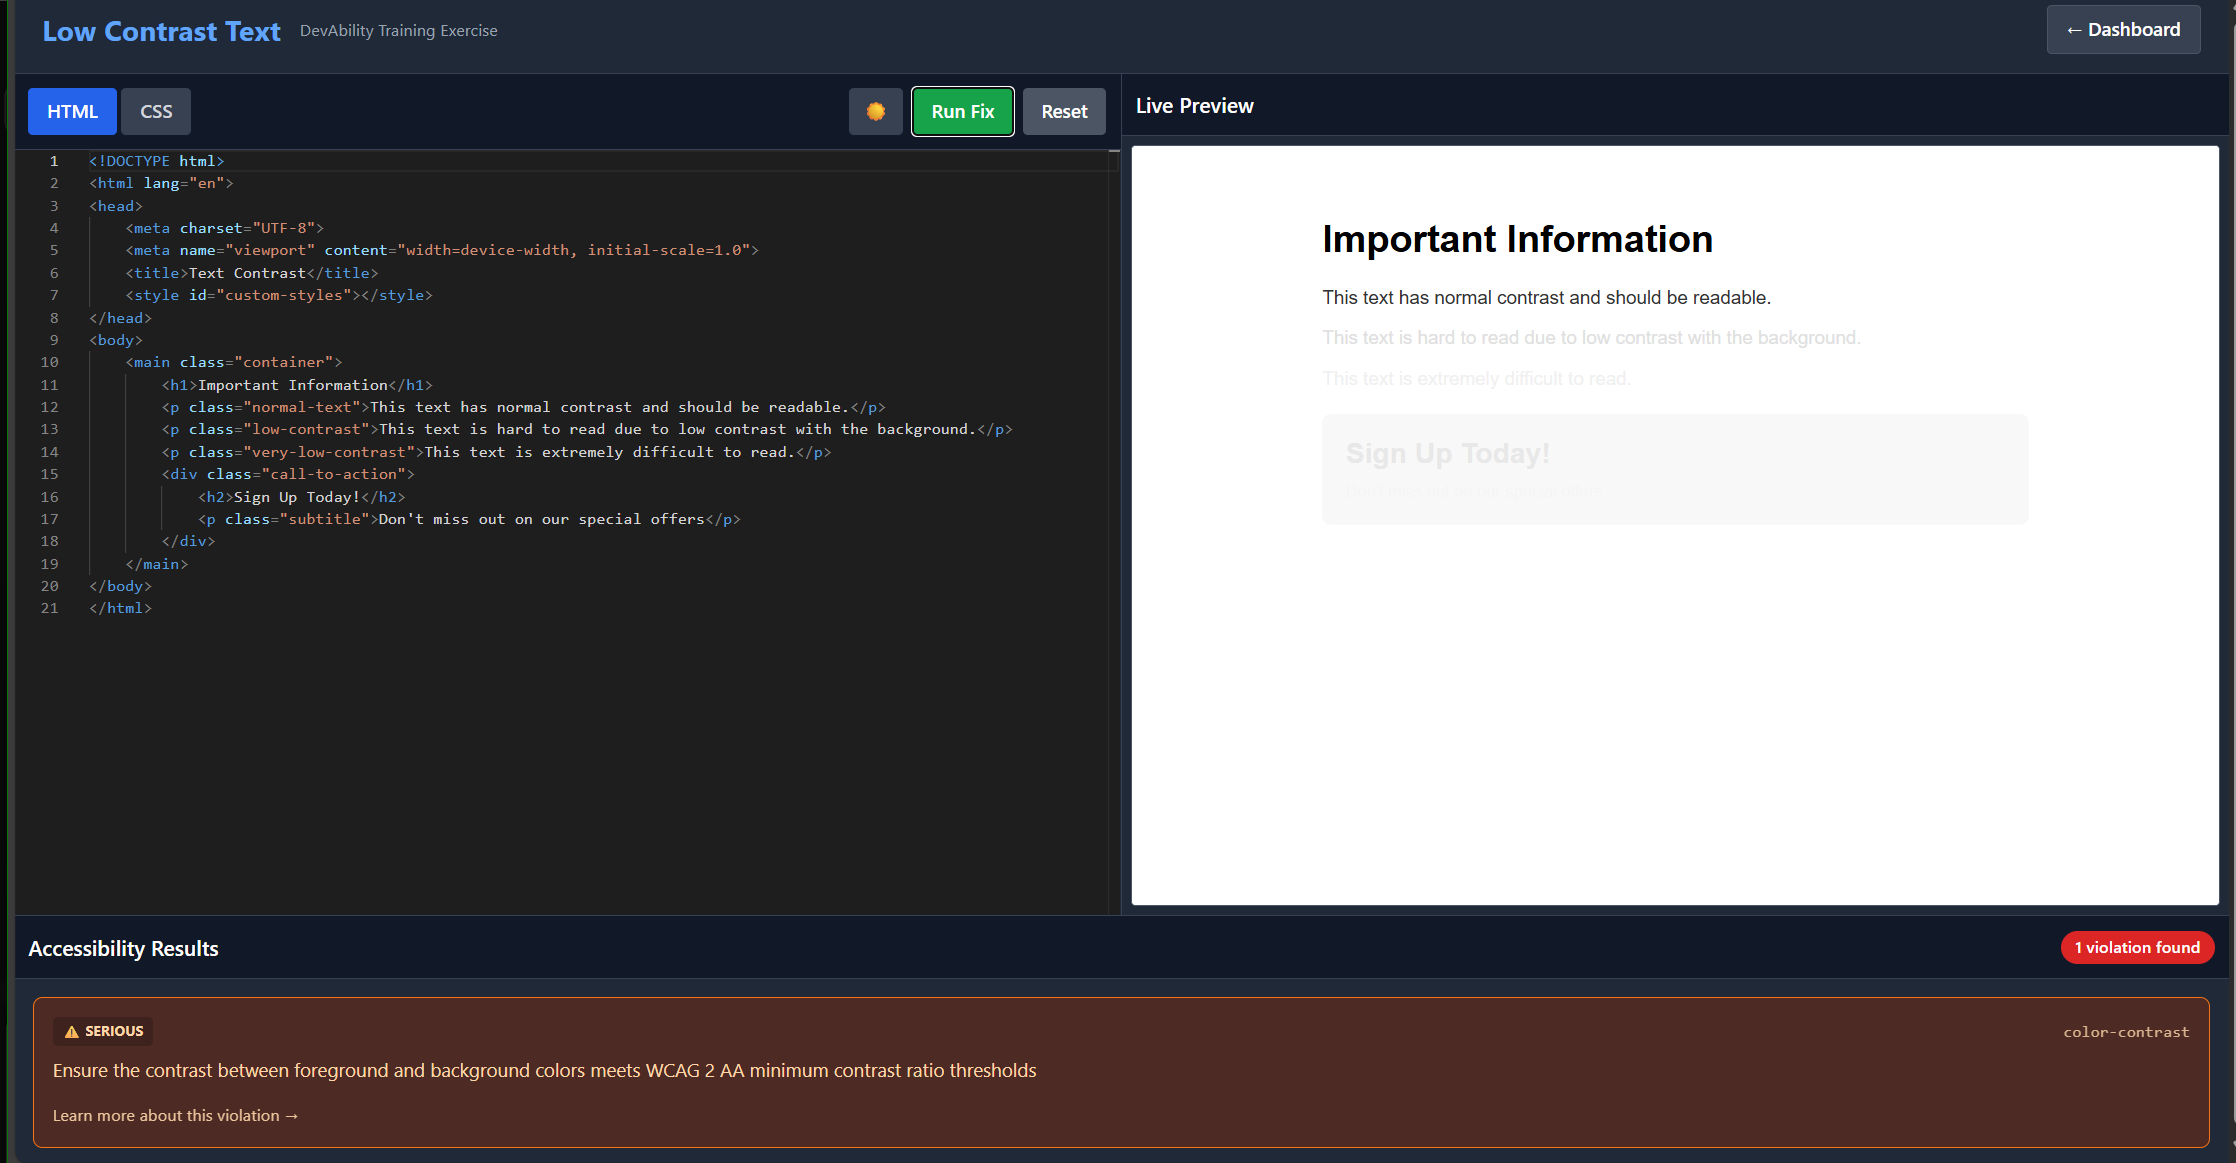Click the 'Low Contrast Text' page title
Screen dimensions: 2236x1163
coord(160,31)
